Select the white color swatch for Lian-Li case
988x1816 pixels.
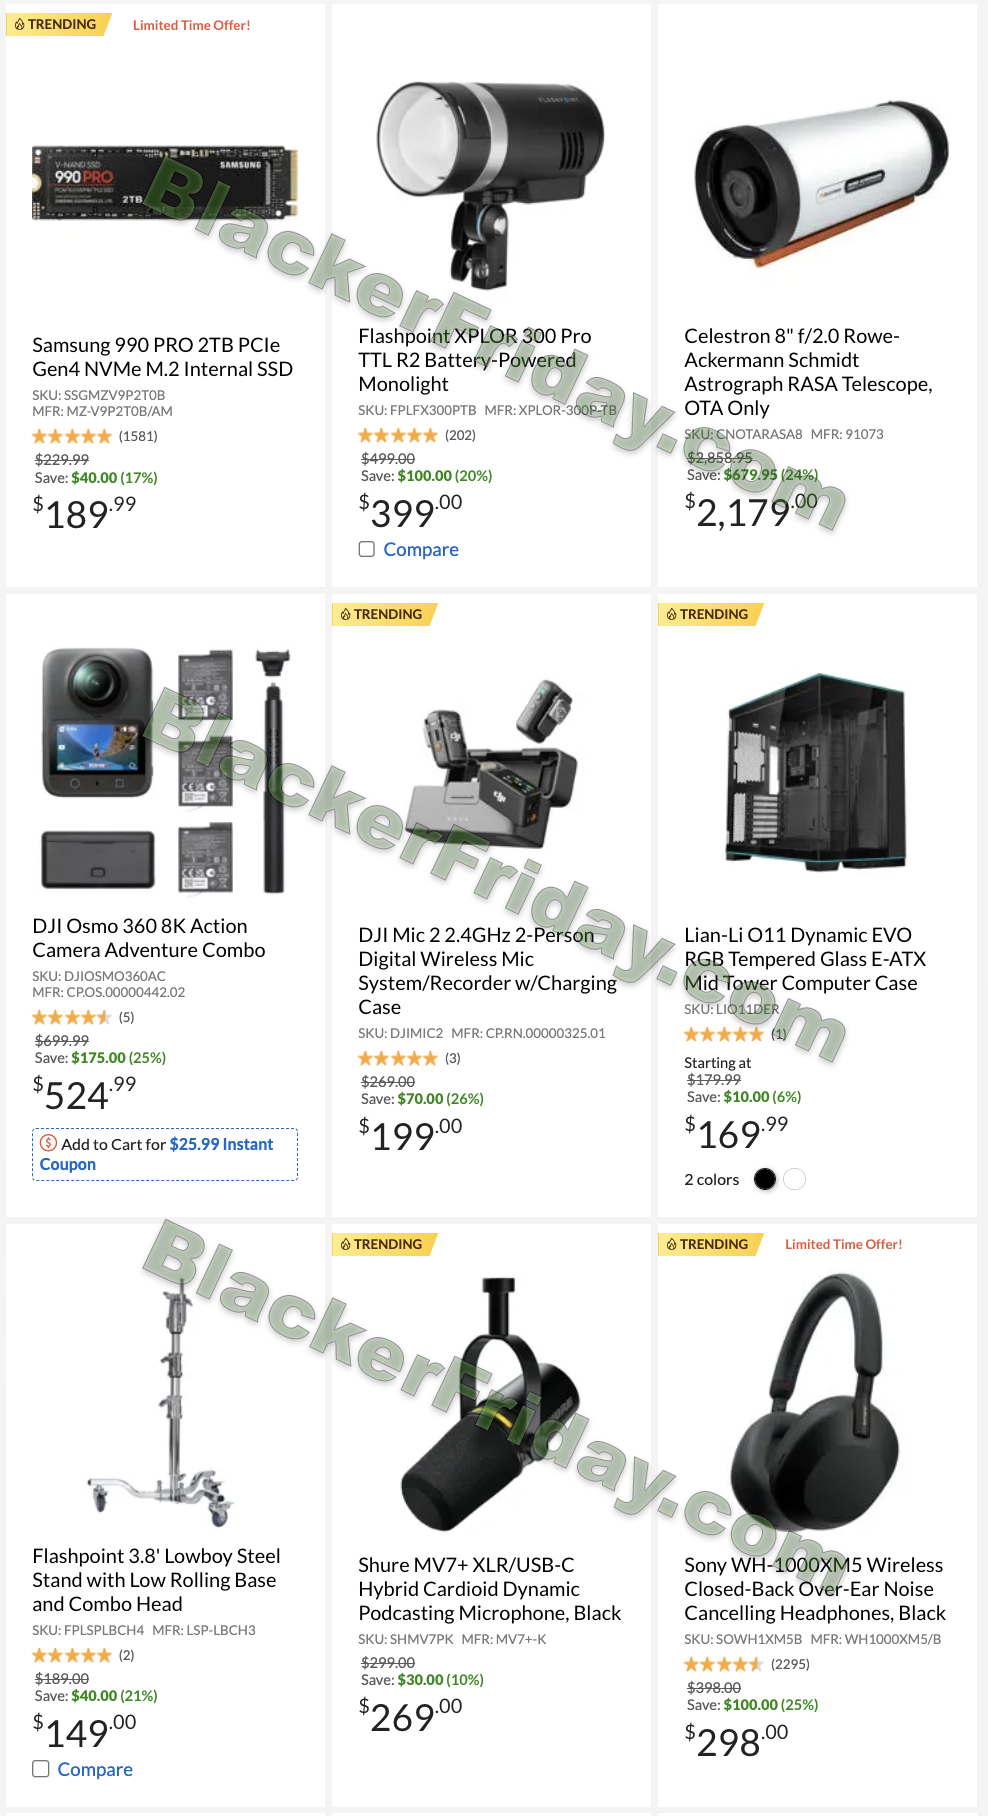[795, 1179]
